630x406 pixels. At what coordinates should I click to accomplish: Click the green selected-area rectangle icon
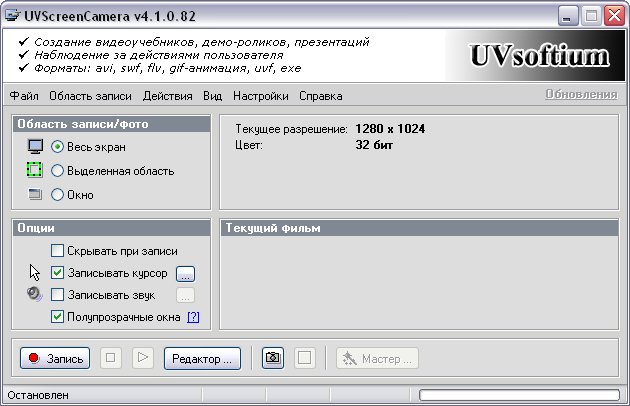tap(36, 170)
